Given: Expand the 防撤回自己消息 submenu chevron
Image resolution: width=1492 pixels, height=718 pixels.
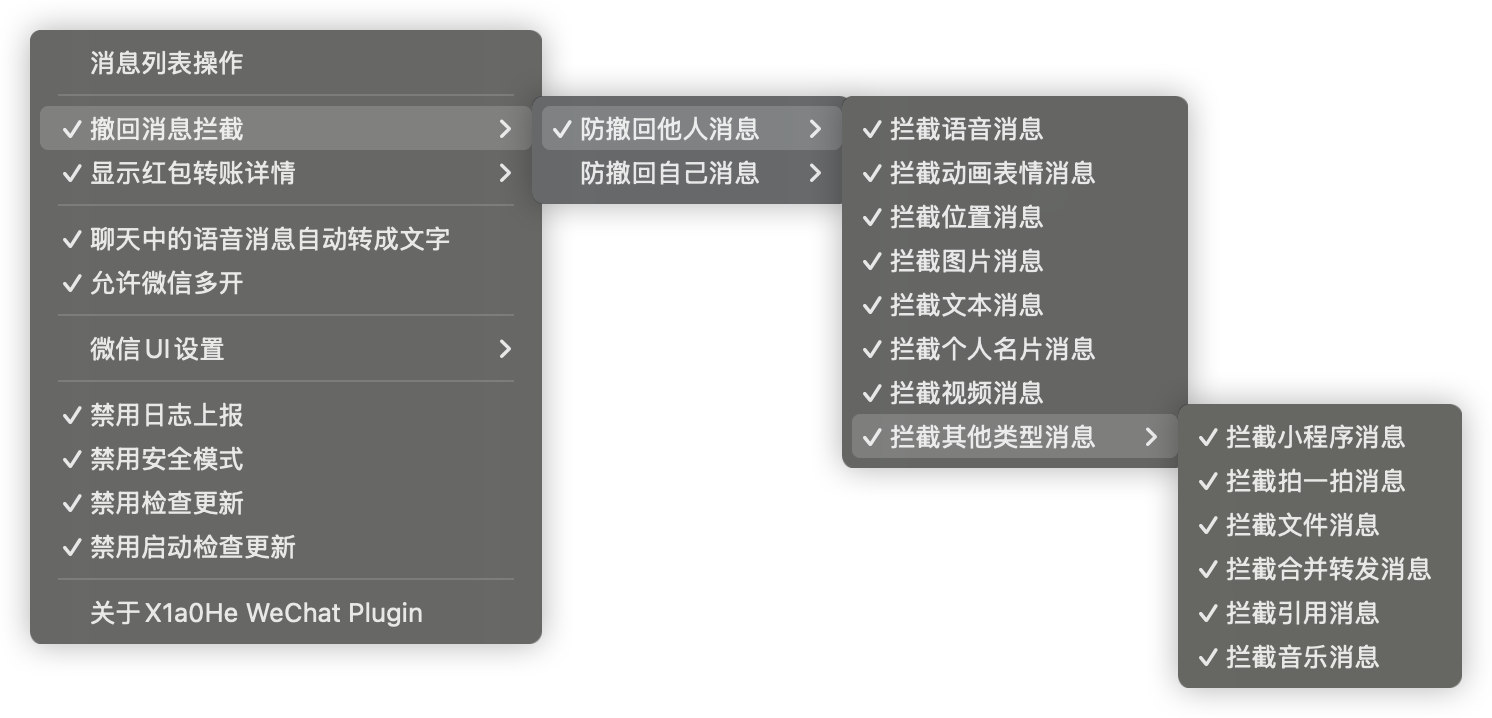Looking at the screenshot, I should point(815,173).
